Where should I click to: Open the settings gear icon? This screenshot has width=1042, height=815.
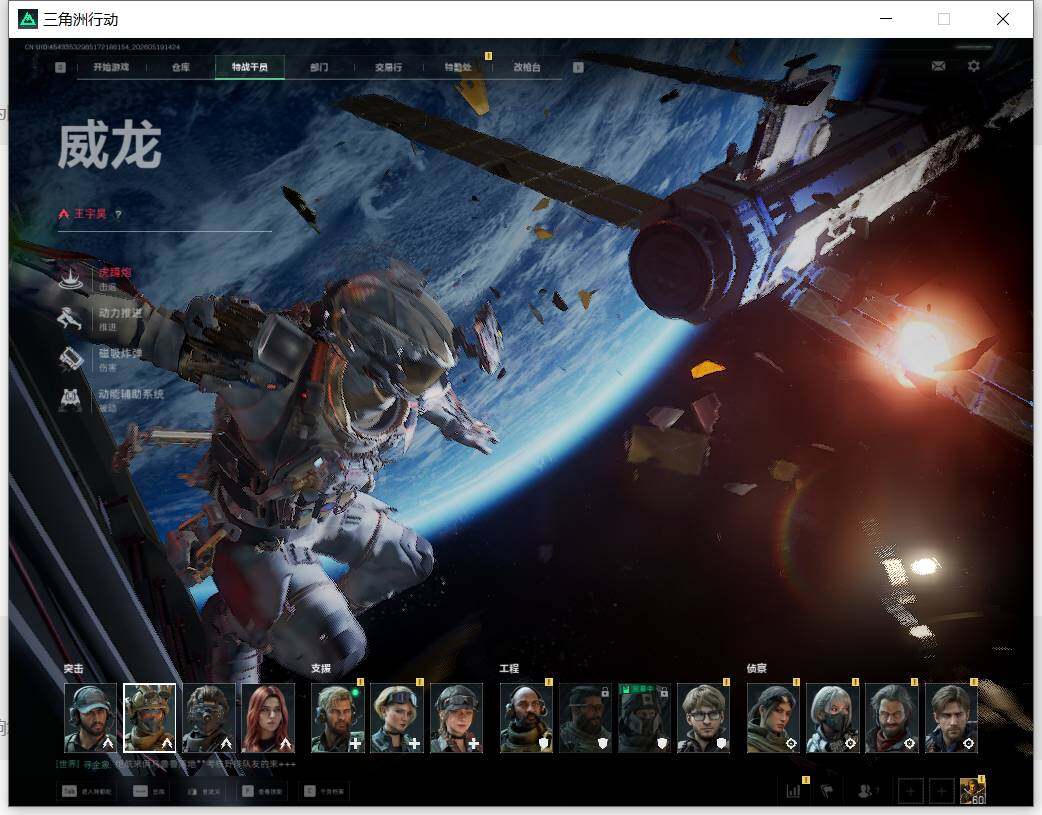coord(974,66)
